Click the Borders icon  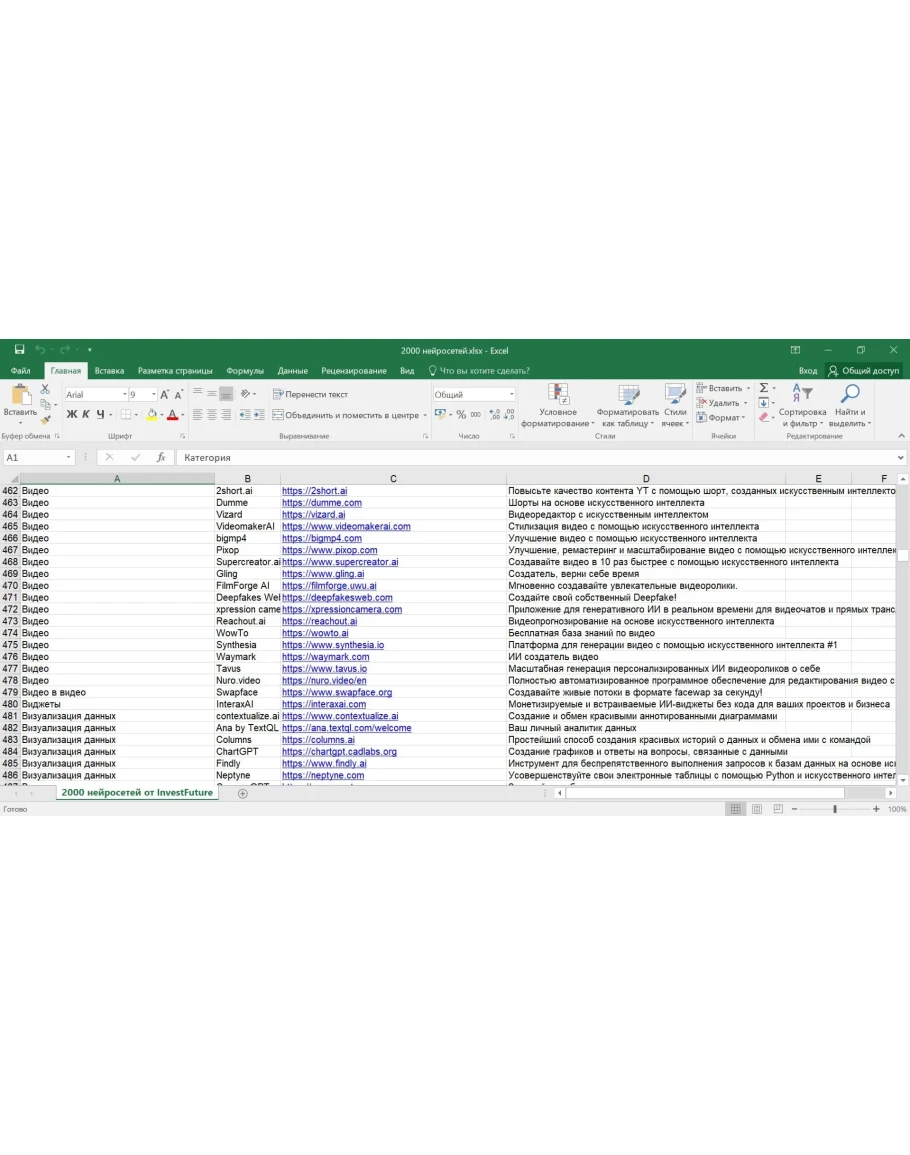(x=126, y=415)
